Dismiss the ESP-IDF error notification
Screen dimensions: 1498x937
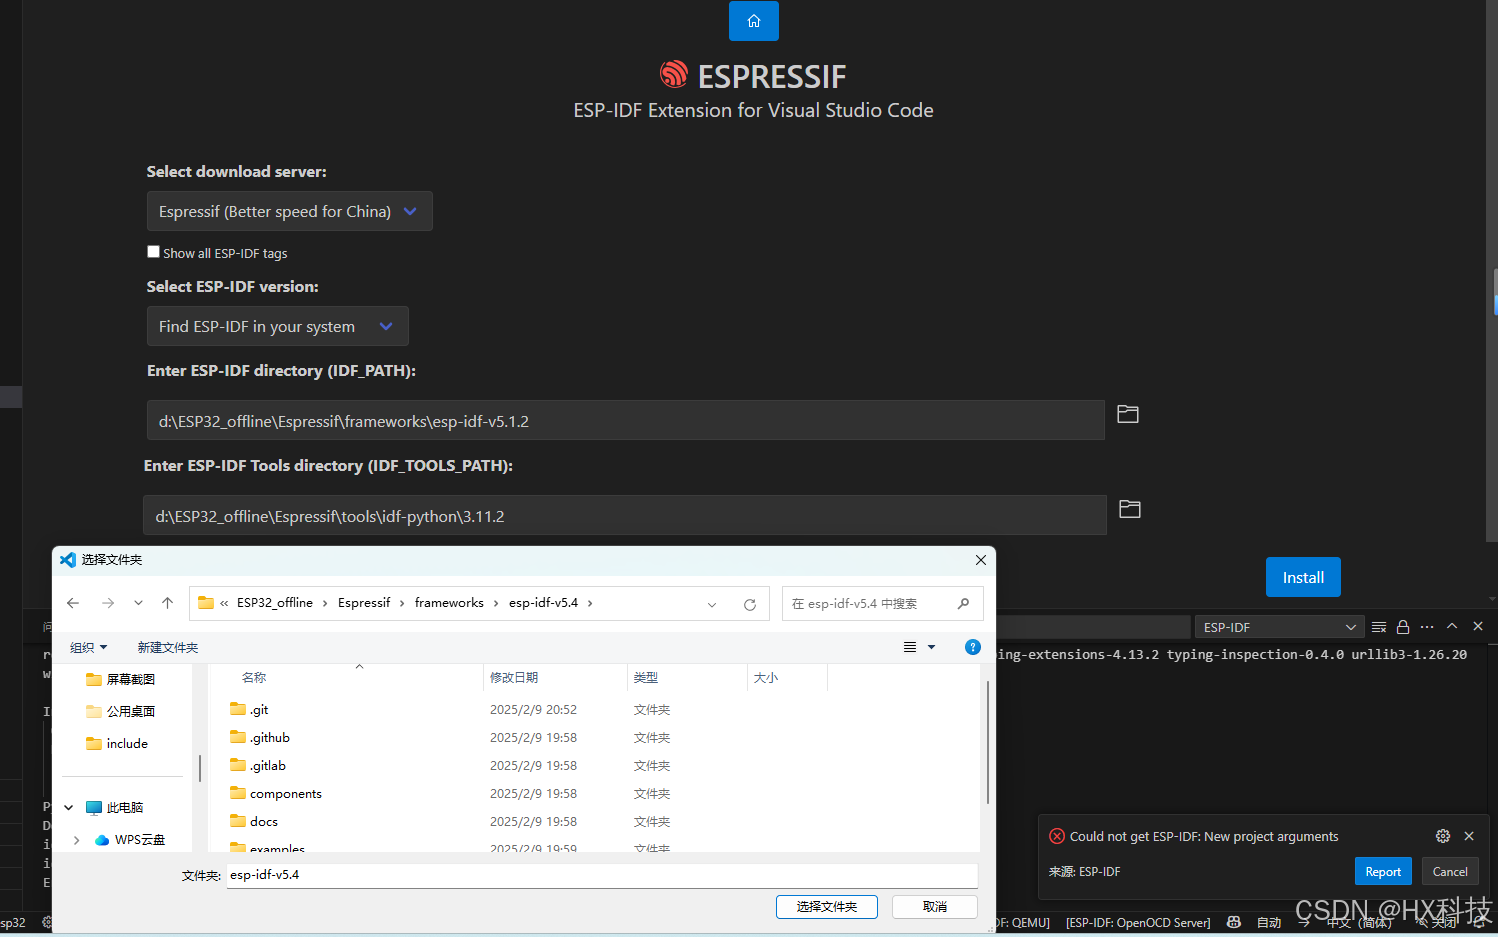tap(1469, 836)
